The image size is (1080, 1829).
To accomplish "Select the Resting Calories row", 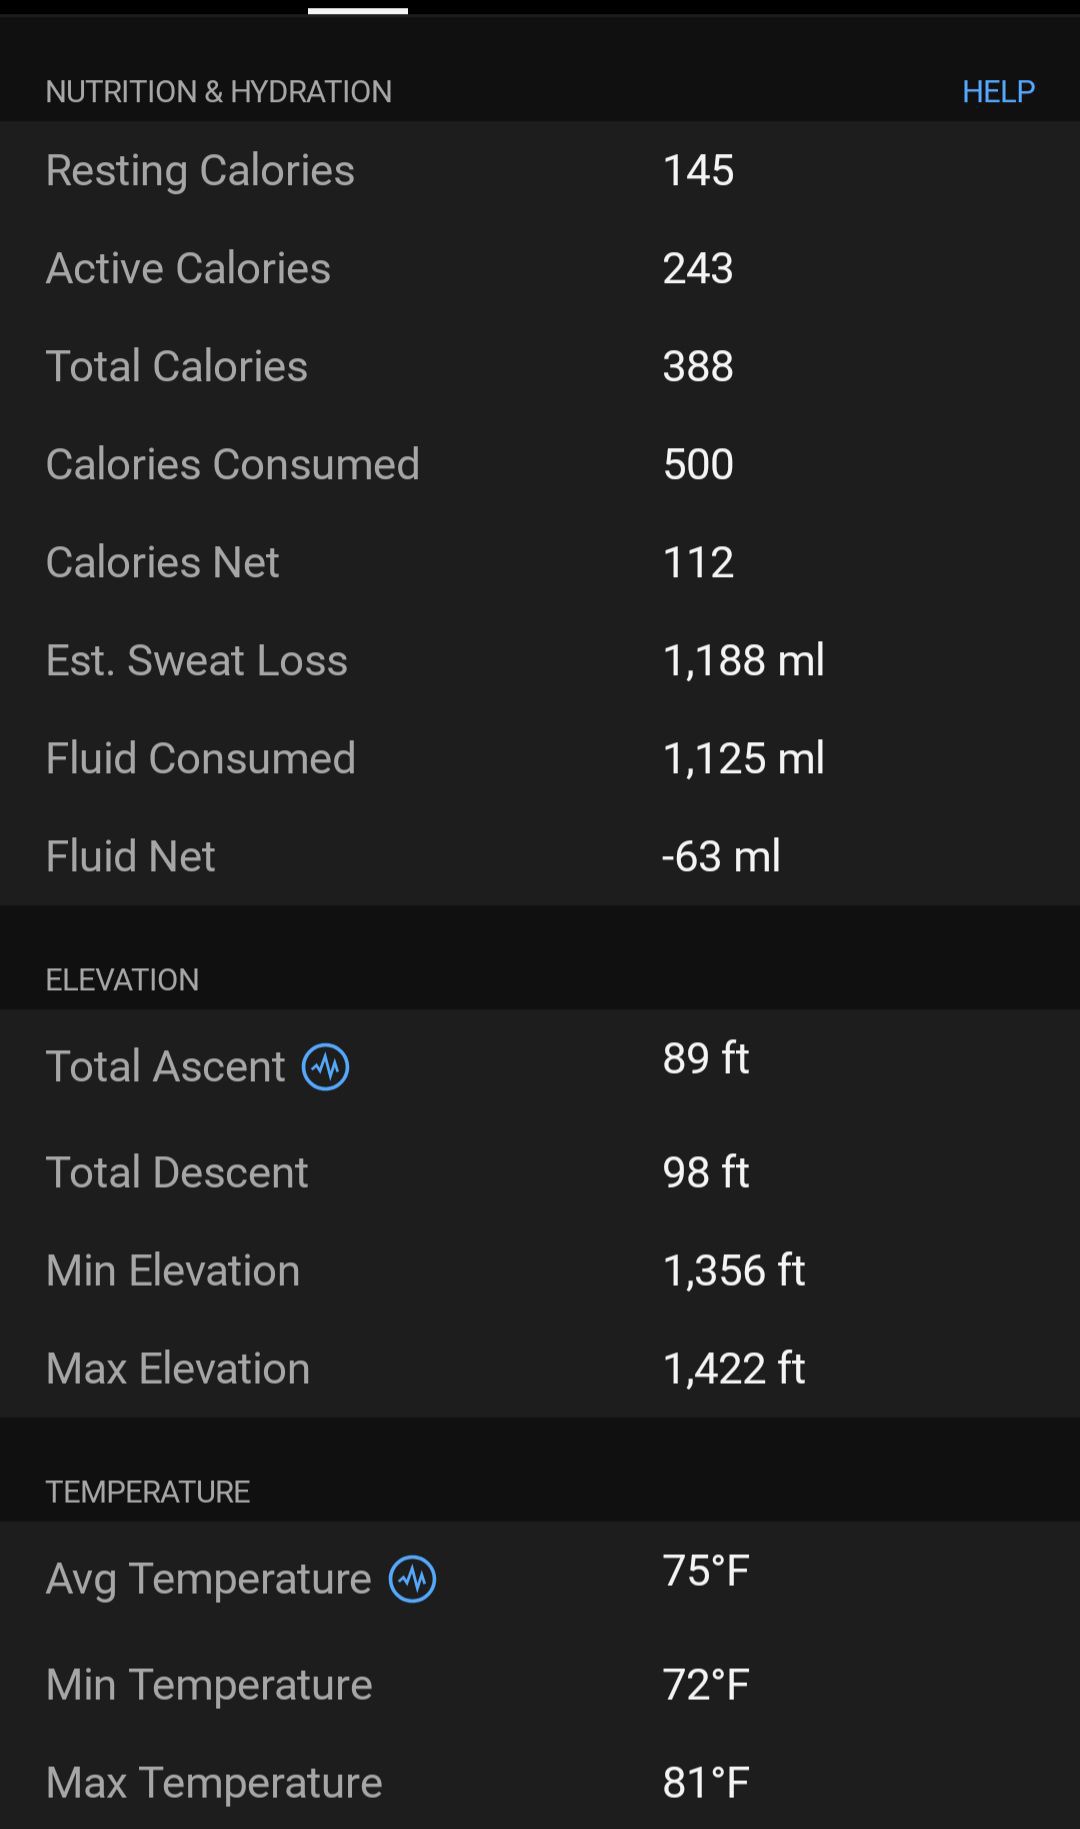I will pos(540,170).
